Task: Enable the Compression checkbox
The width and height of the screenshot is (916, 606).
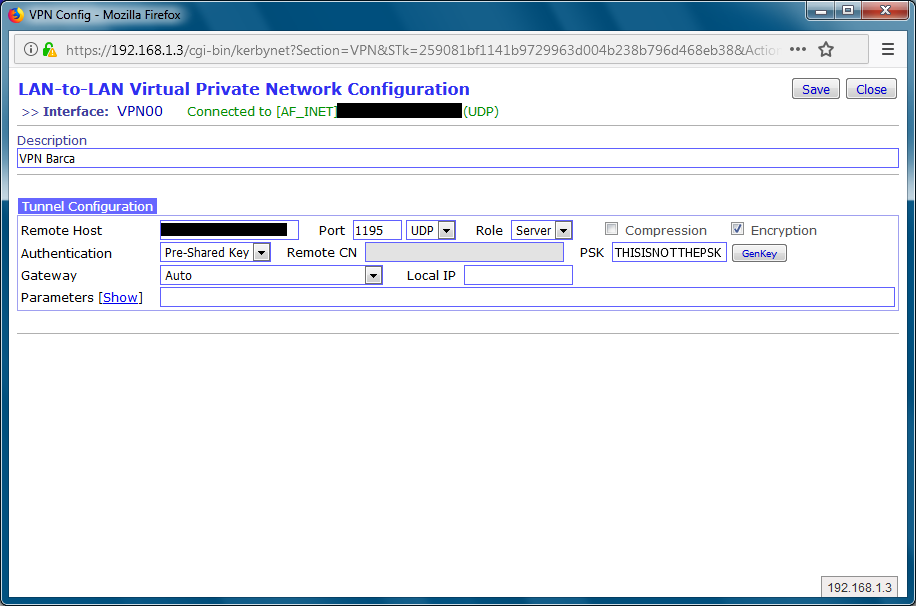Action: pyautogui.click(x=612, y=229)
